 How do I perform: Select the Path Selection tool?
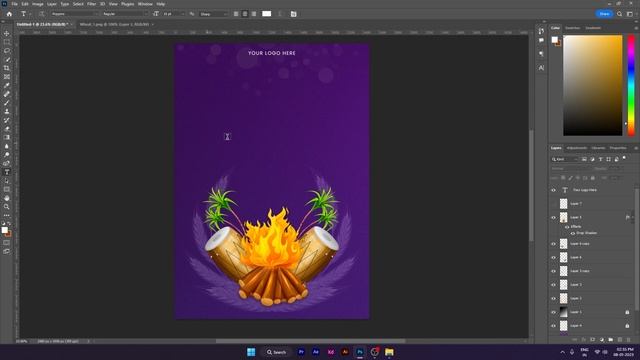coord(7,181)
